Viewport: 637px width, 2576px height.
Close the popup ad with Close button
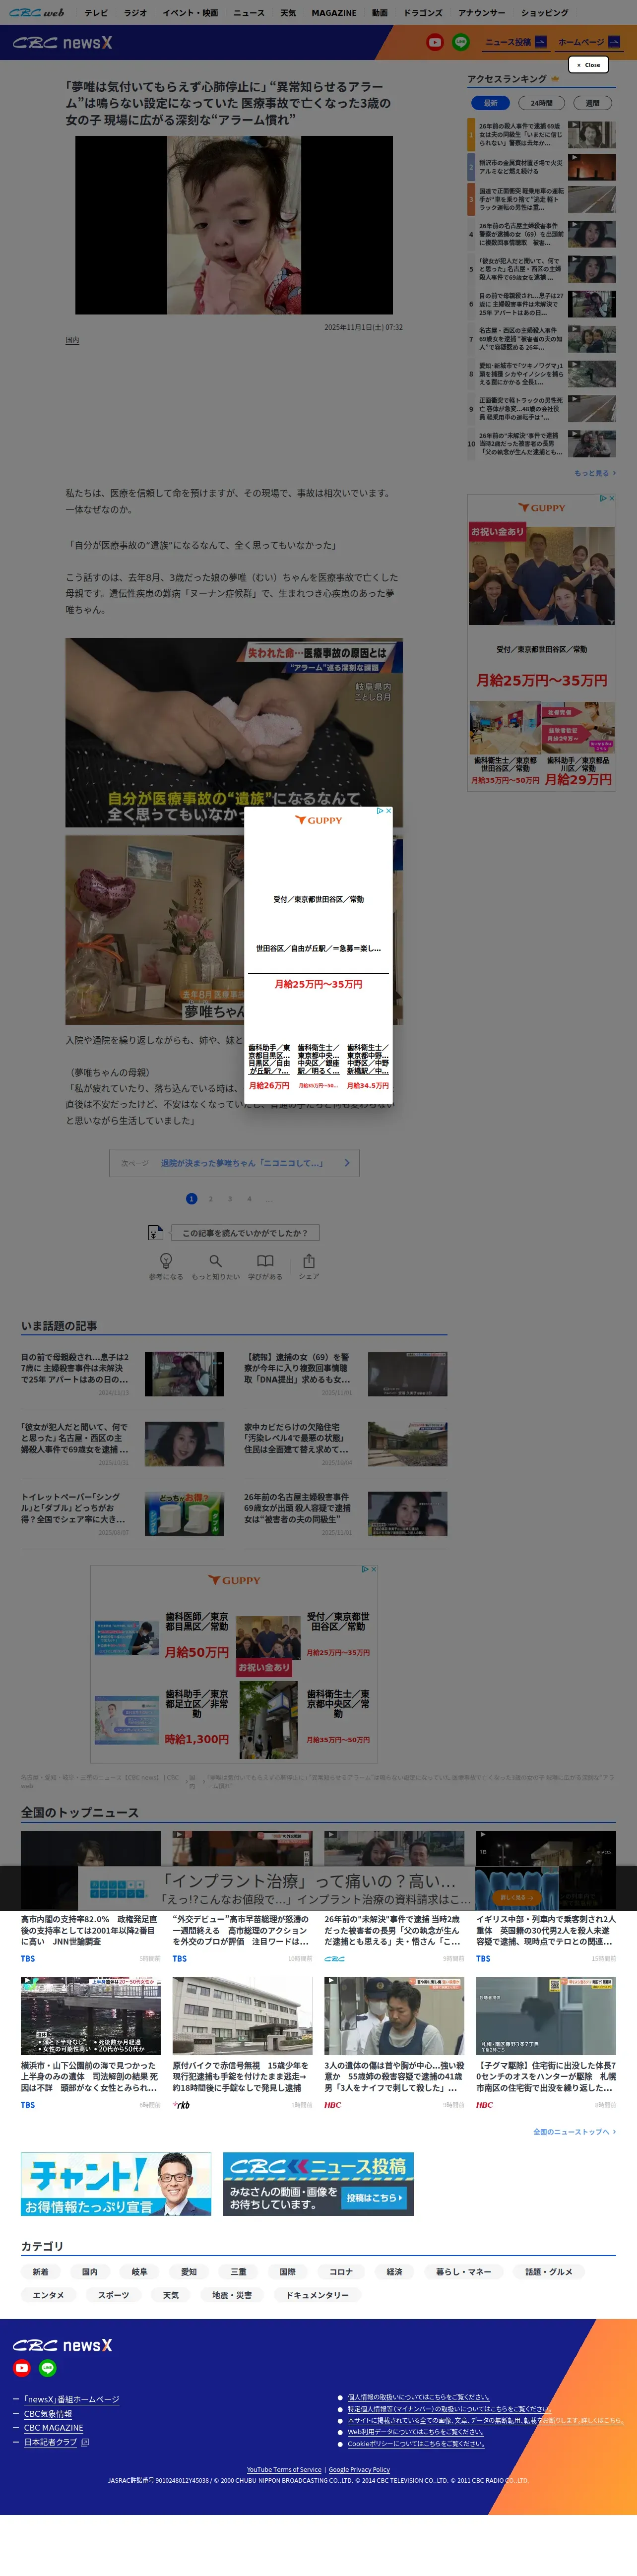pyautogui.click(x=588, y=65)
